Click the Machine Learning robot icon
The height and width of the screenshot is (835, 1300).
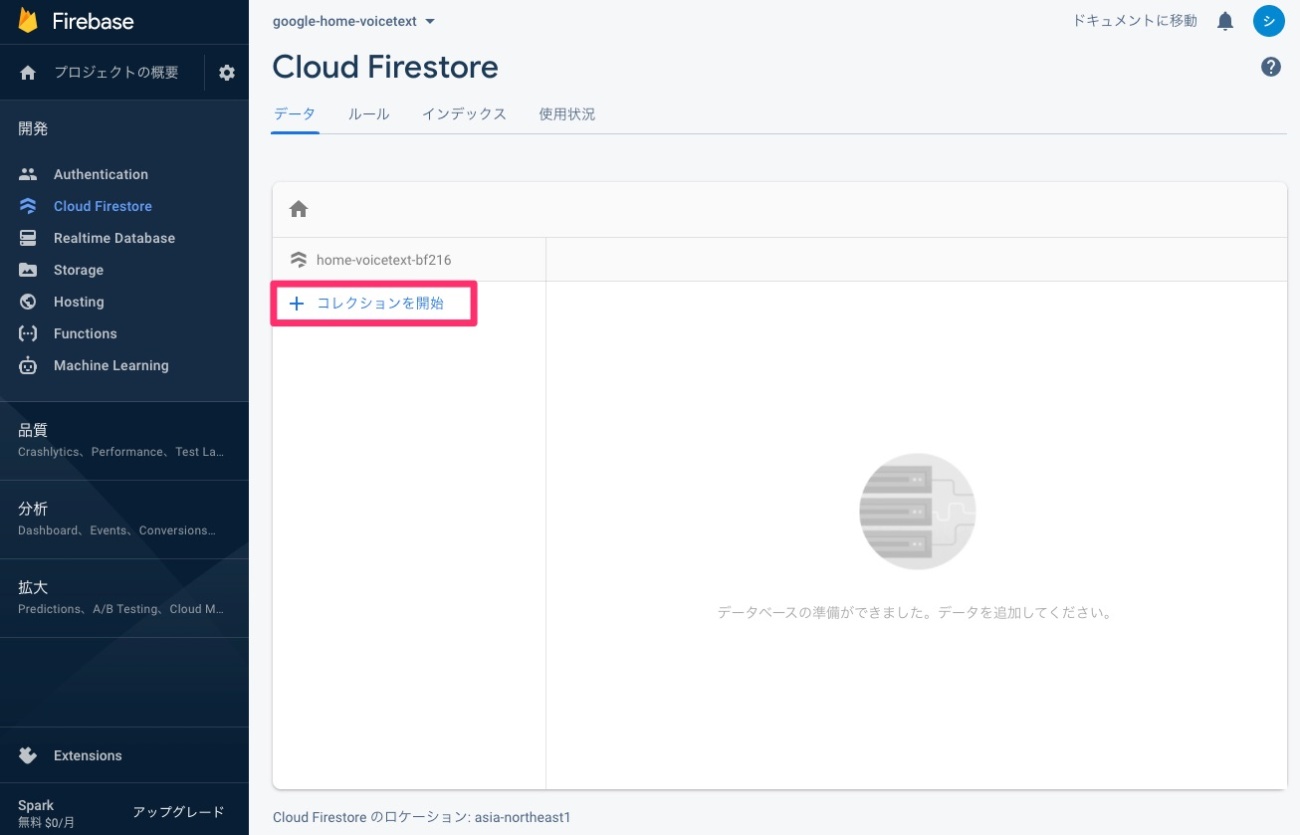click(x=28, y=366)
